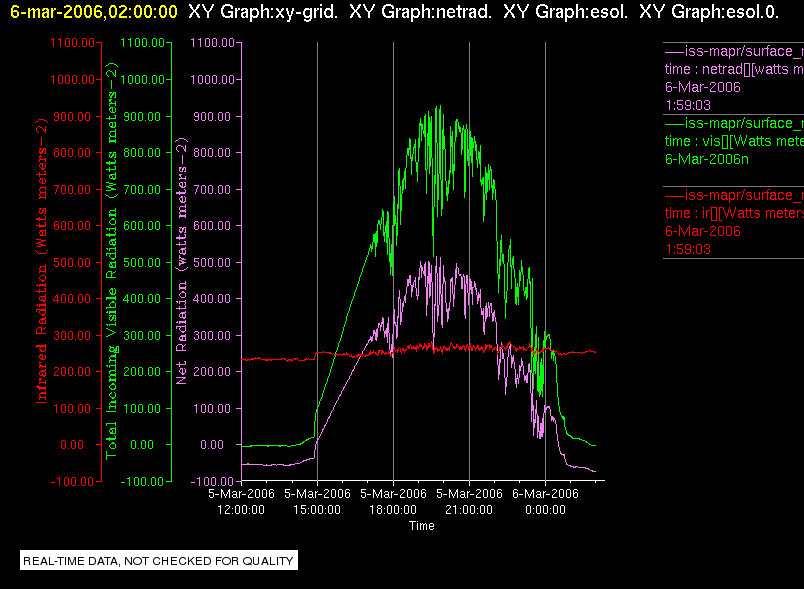804x589 pixels.
Task: Click the pink axis value 900.00
Action: coord(212,116)
